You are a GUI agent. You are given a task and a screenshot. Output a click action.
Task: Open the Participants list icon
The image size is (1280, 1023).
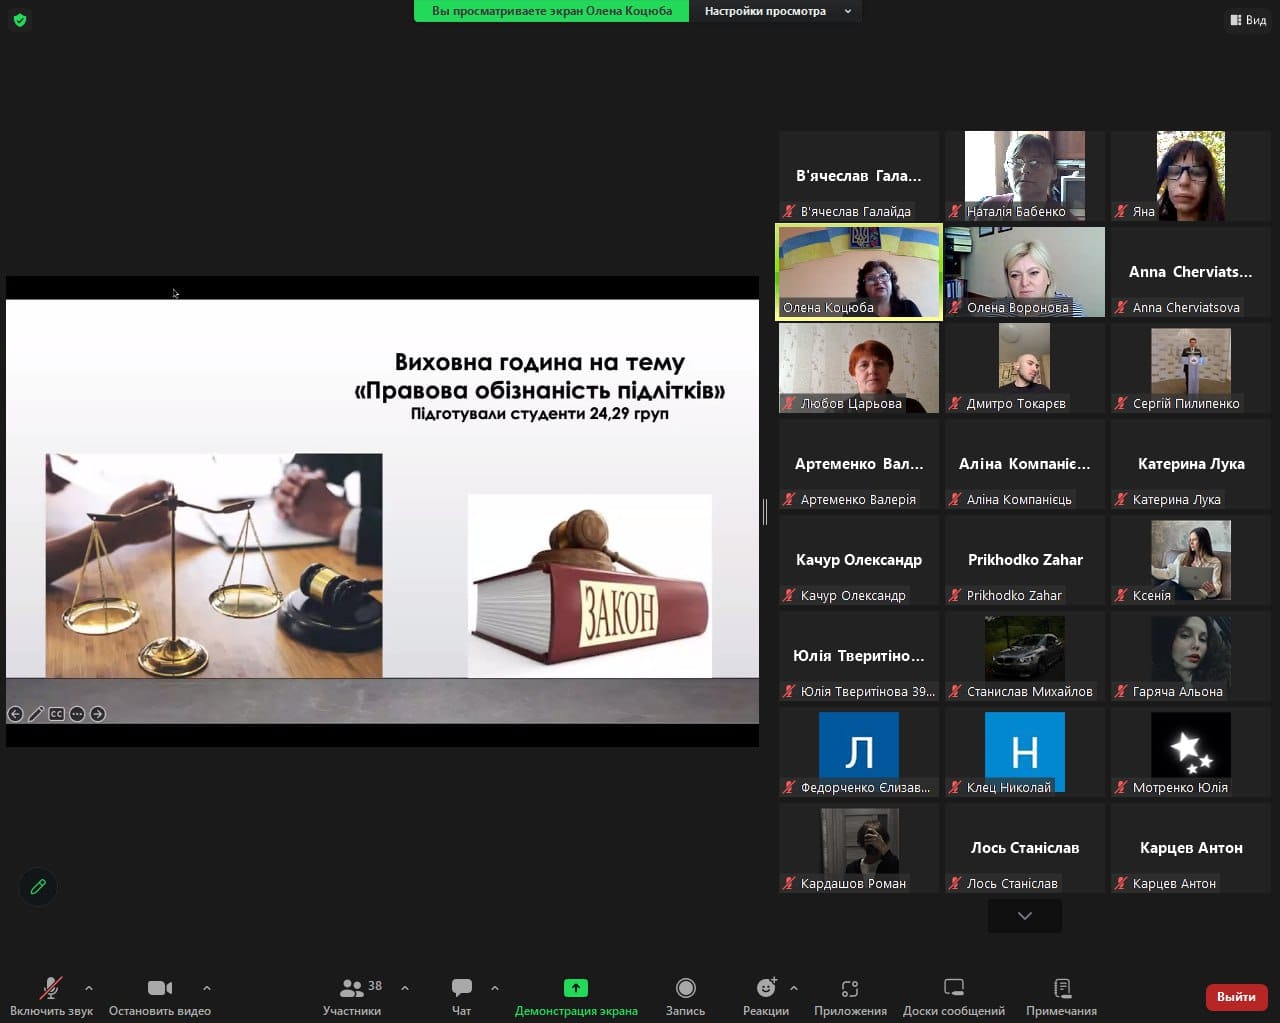tap(351, 988)
